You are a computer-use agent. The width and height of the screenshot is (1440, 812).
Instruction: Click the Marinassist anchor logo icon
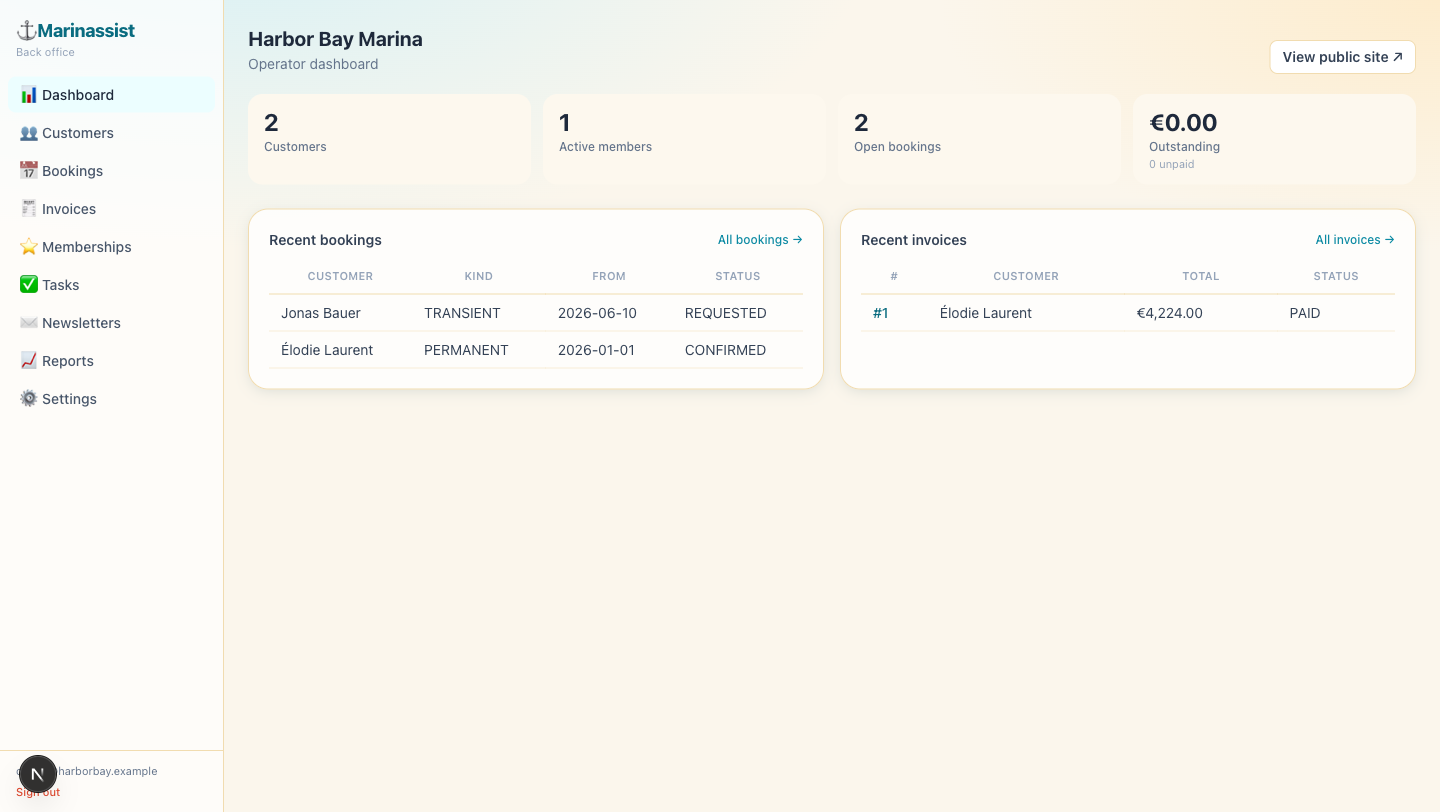[x=26, y=31]
